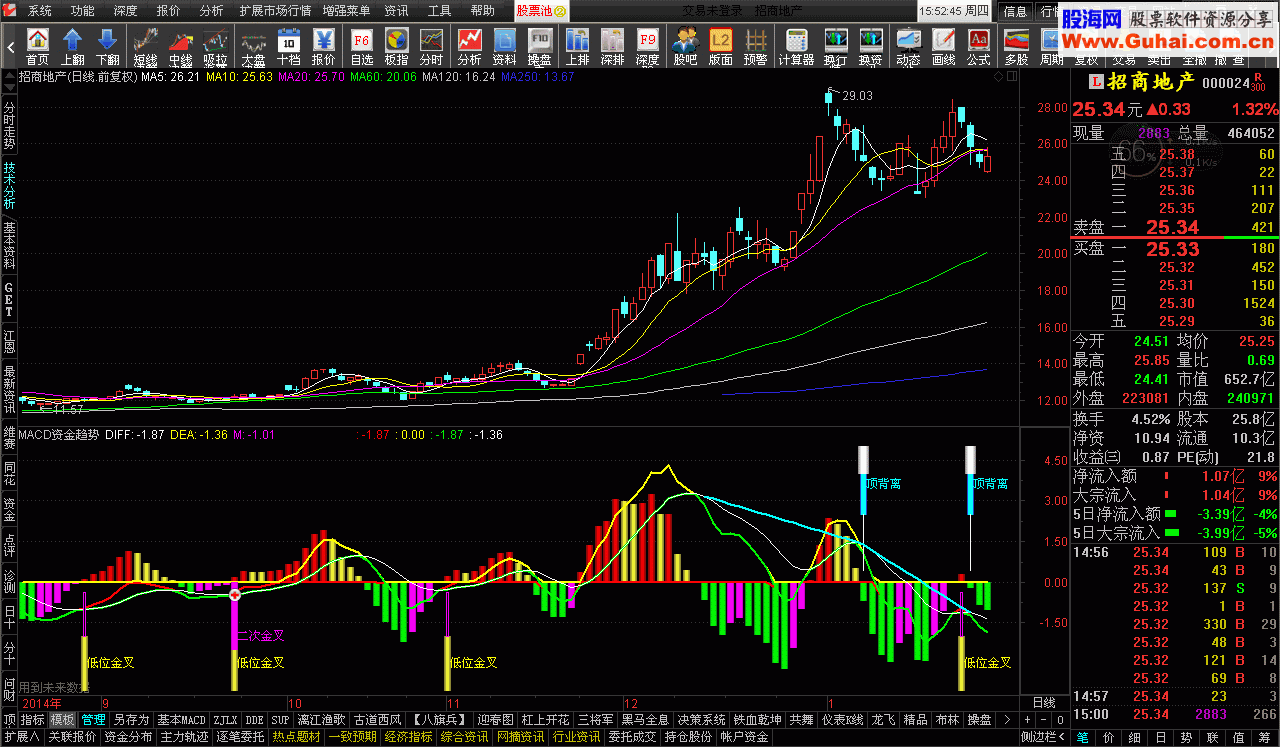Expand the 侧边栏 sidebar toggle

click(1043, 737)
